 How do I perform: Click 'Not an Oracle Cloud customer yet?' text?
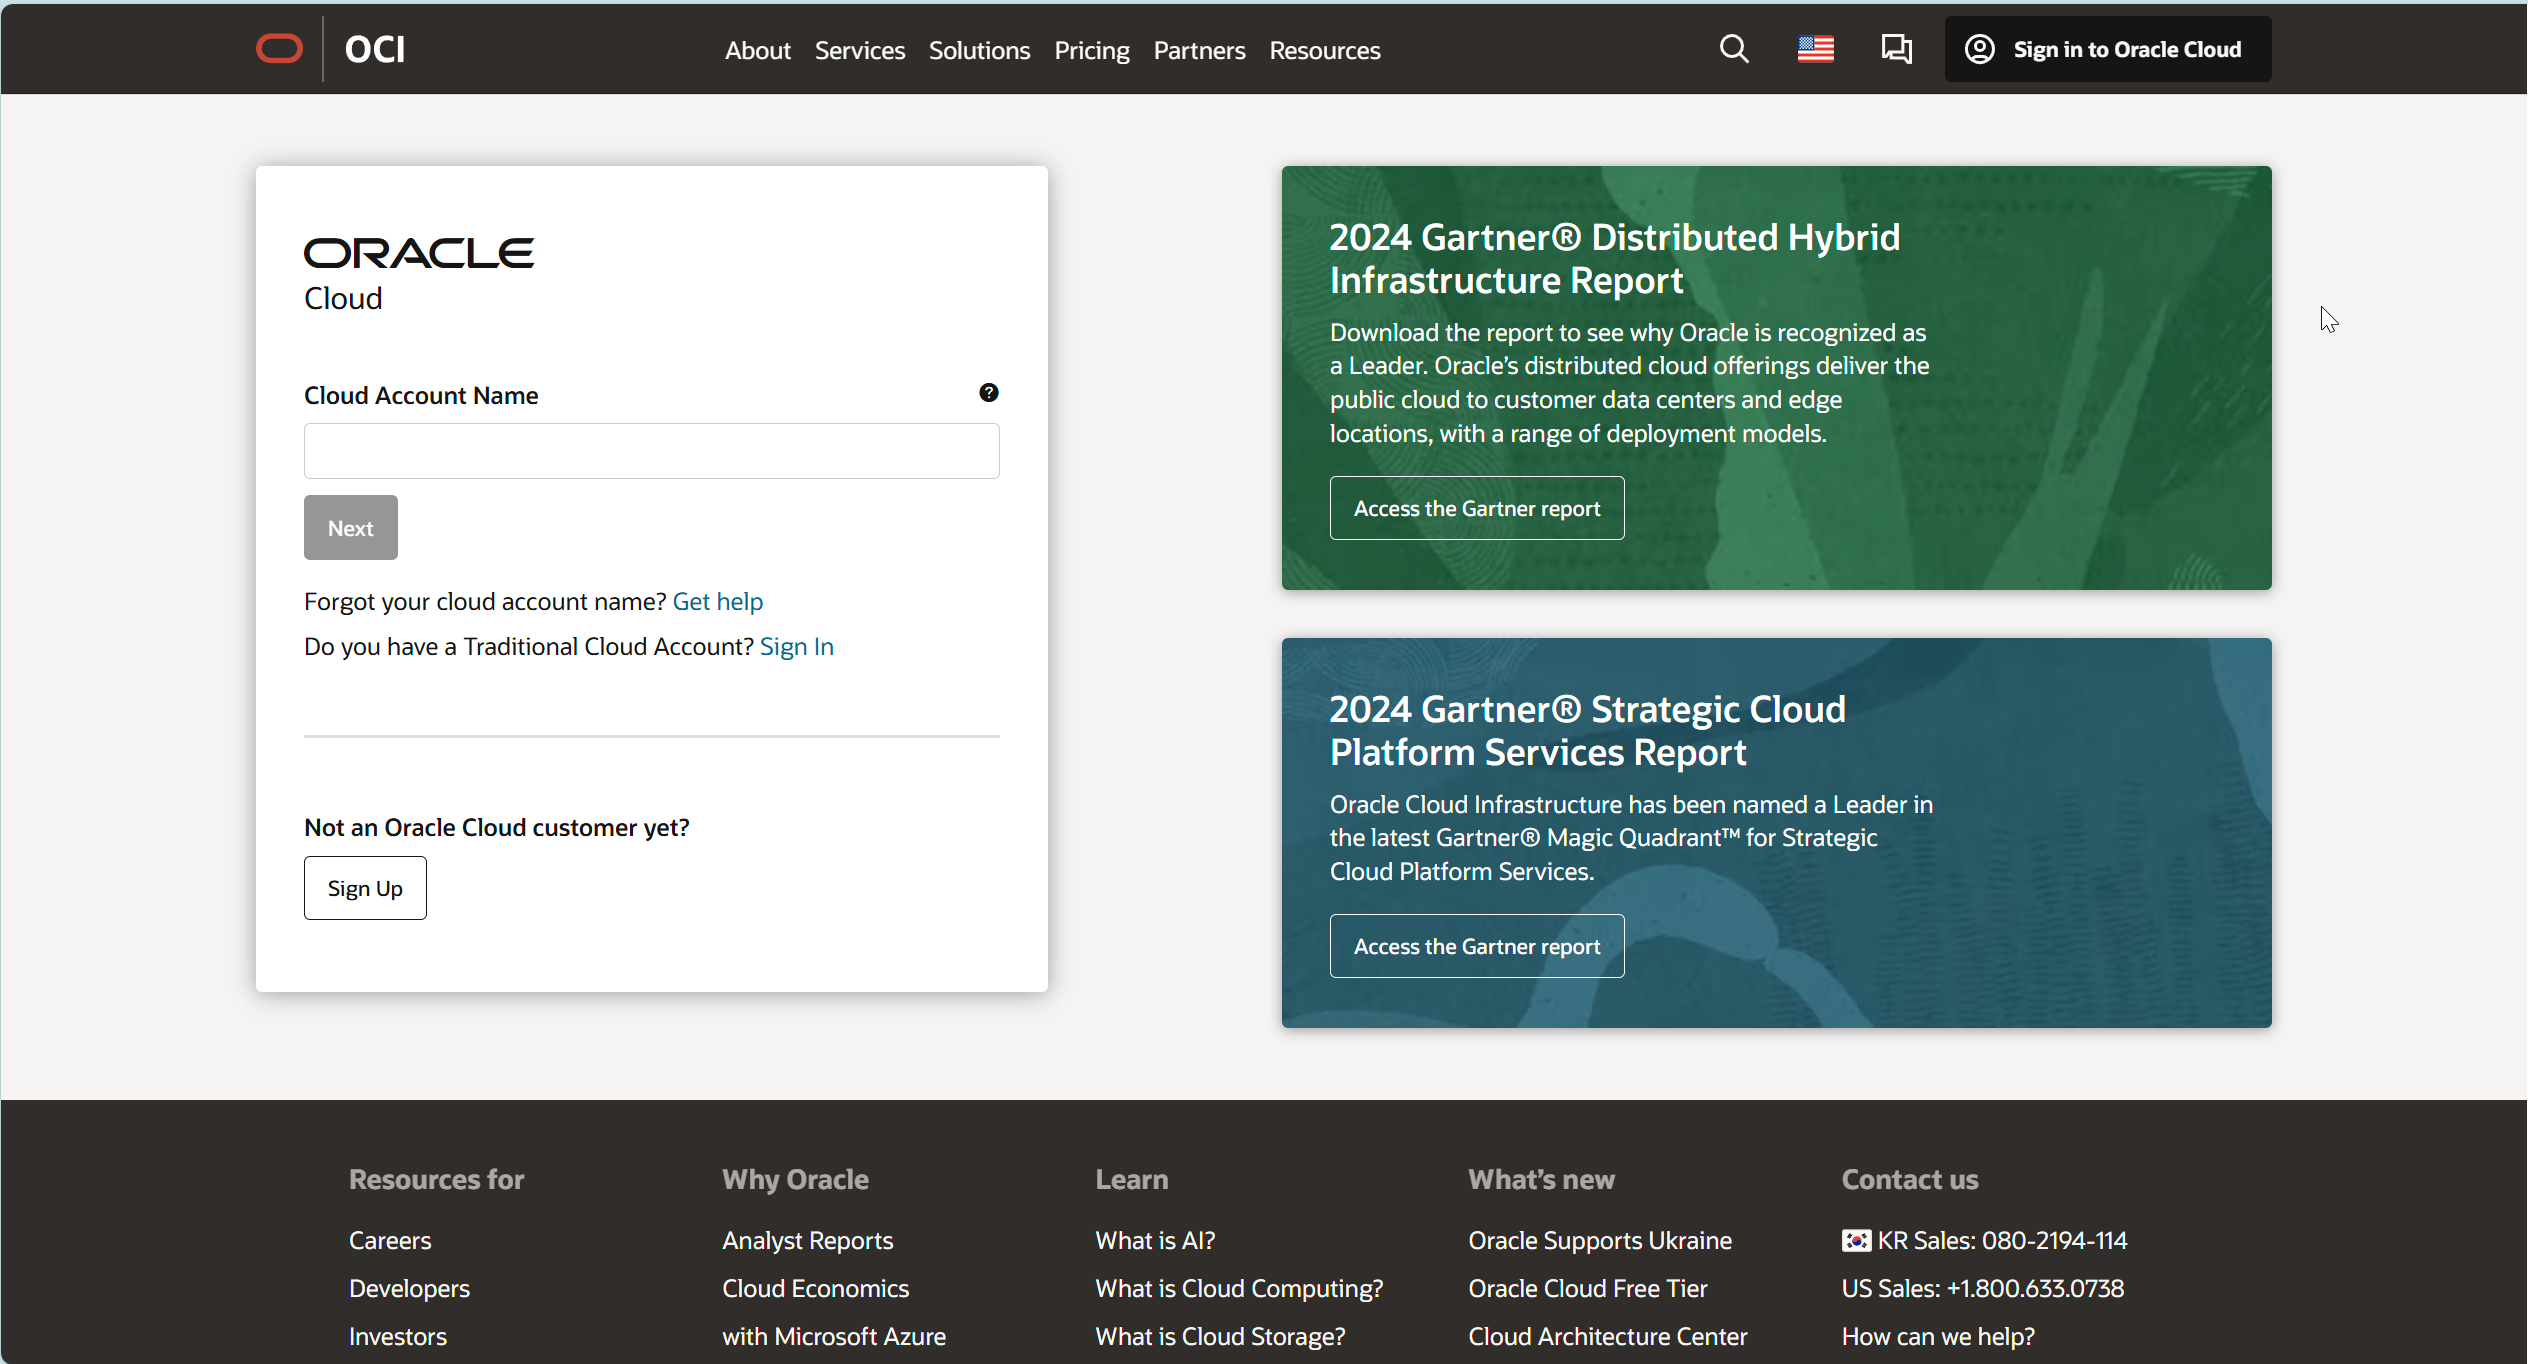tap(497, 828)
